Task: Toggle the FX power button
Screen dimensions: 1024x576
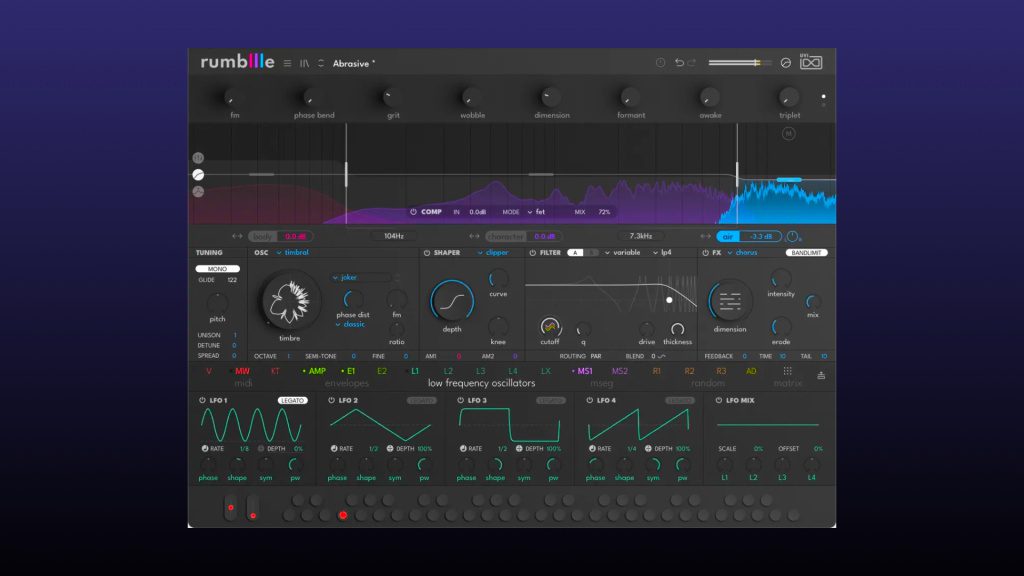Action: pyautogui.click(x=705, y=253)
